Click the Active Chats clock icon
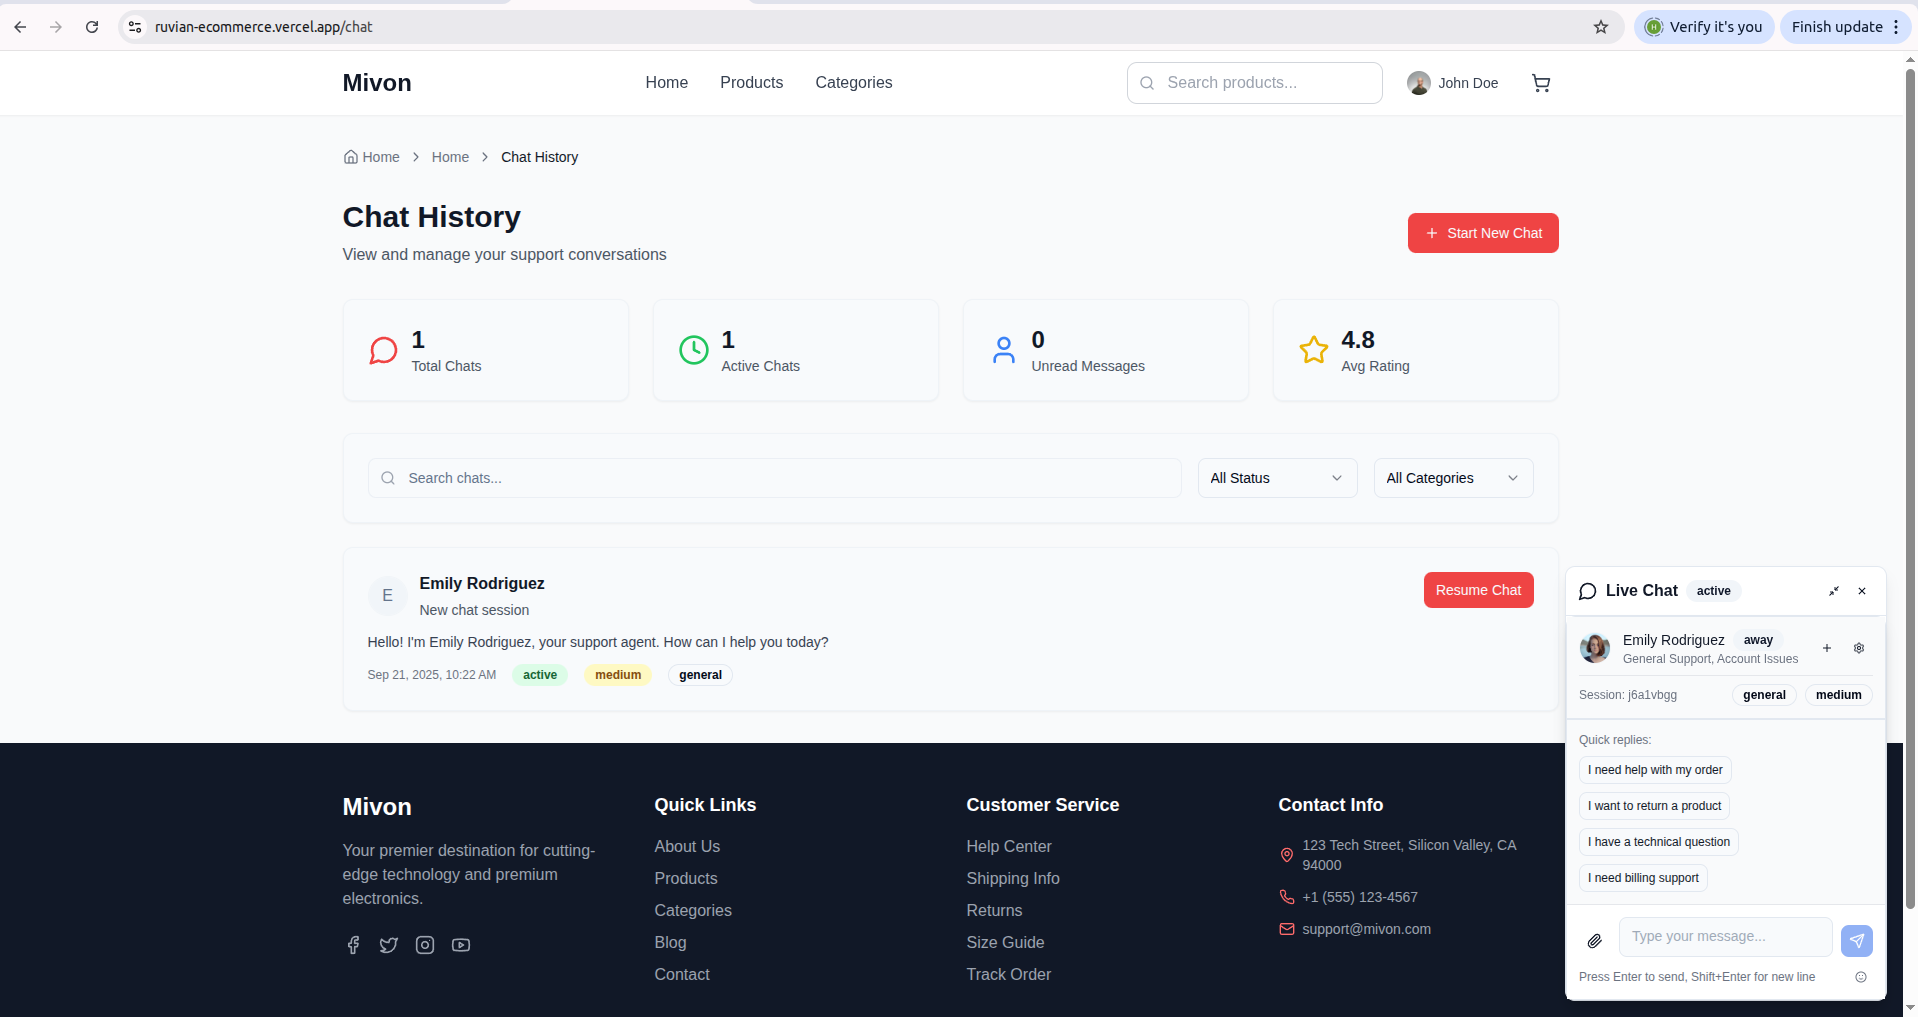The height and width of the screenshot is (1017, 1918). [693, 350]
